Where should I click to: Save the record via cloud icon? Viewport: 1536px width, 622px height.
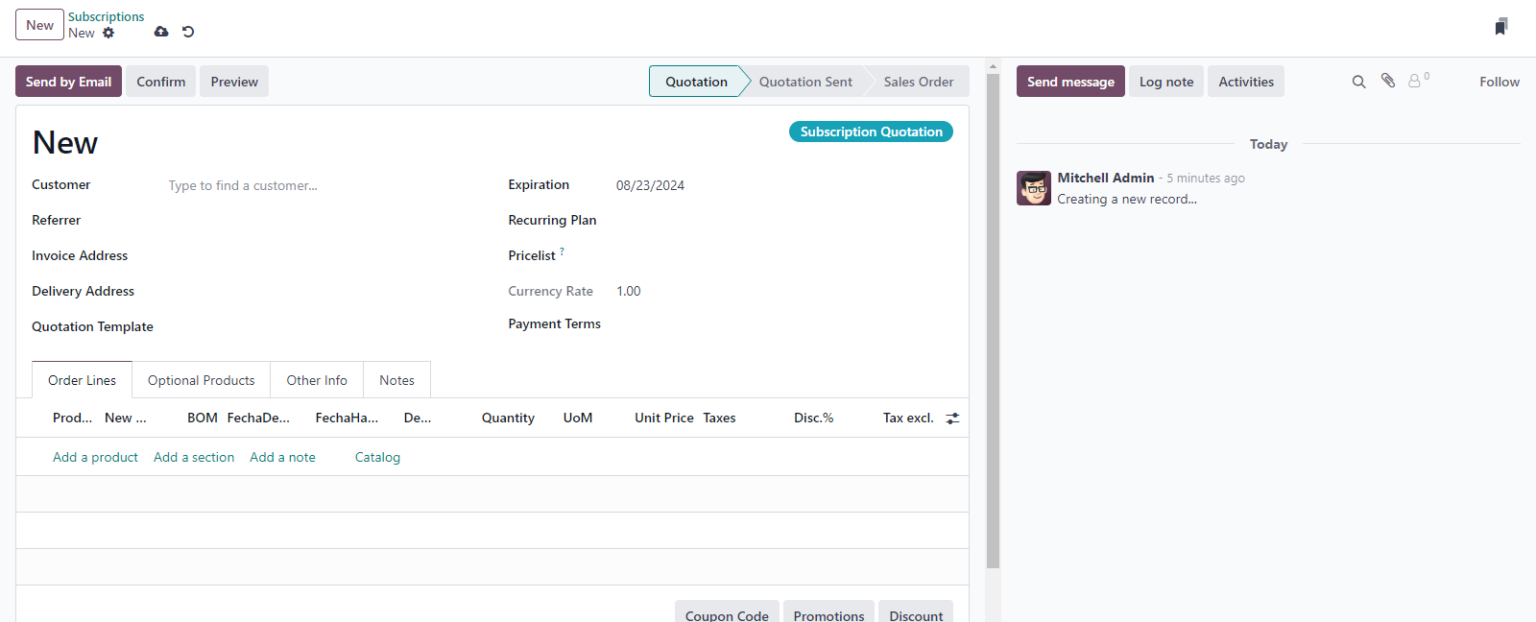tap(160, 32)
